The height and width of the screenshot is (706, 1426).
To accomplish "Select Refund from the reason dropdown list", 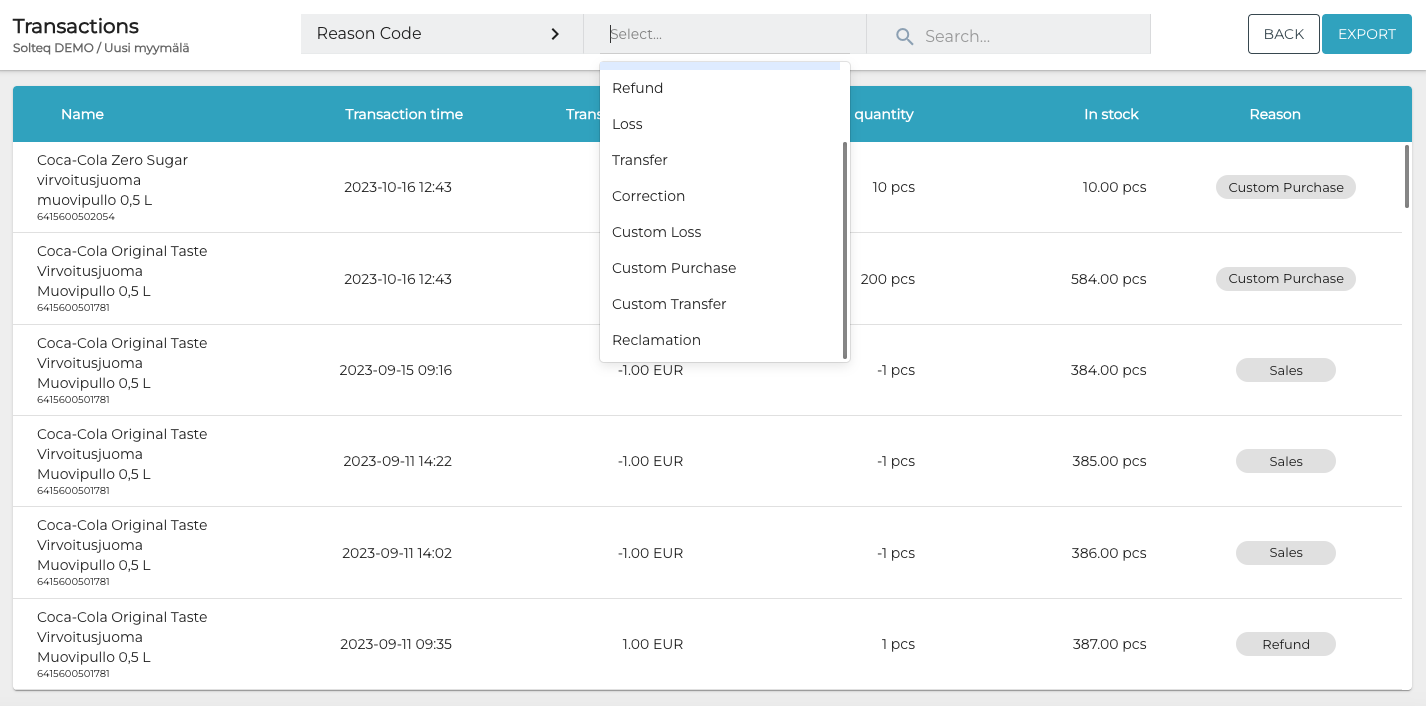I will click(x=637, y=88).
